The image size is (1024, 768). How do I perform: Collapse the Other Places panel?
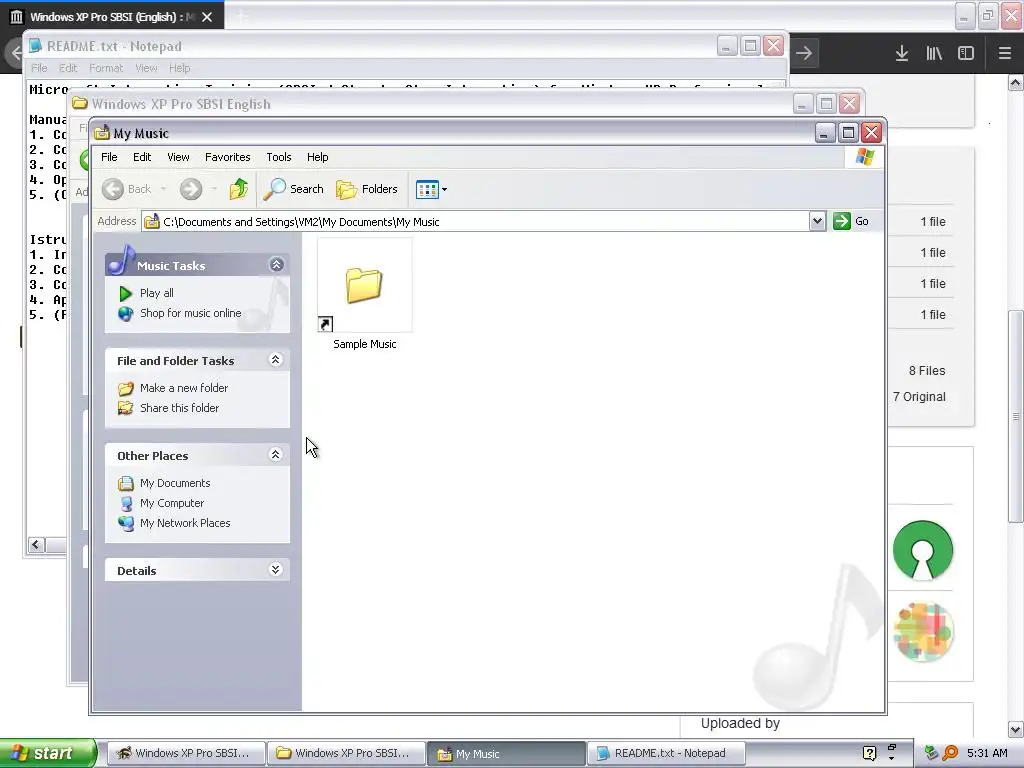click(276, 455)
